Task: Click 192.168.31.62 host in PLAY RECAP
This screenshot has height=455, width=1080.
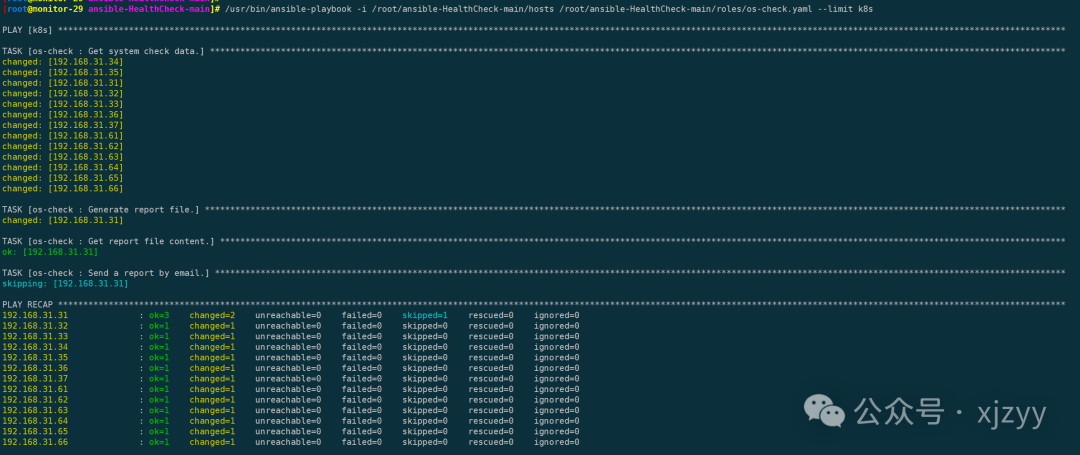Action: tap(35, 400)
